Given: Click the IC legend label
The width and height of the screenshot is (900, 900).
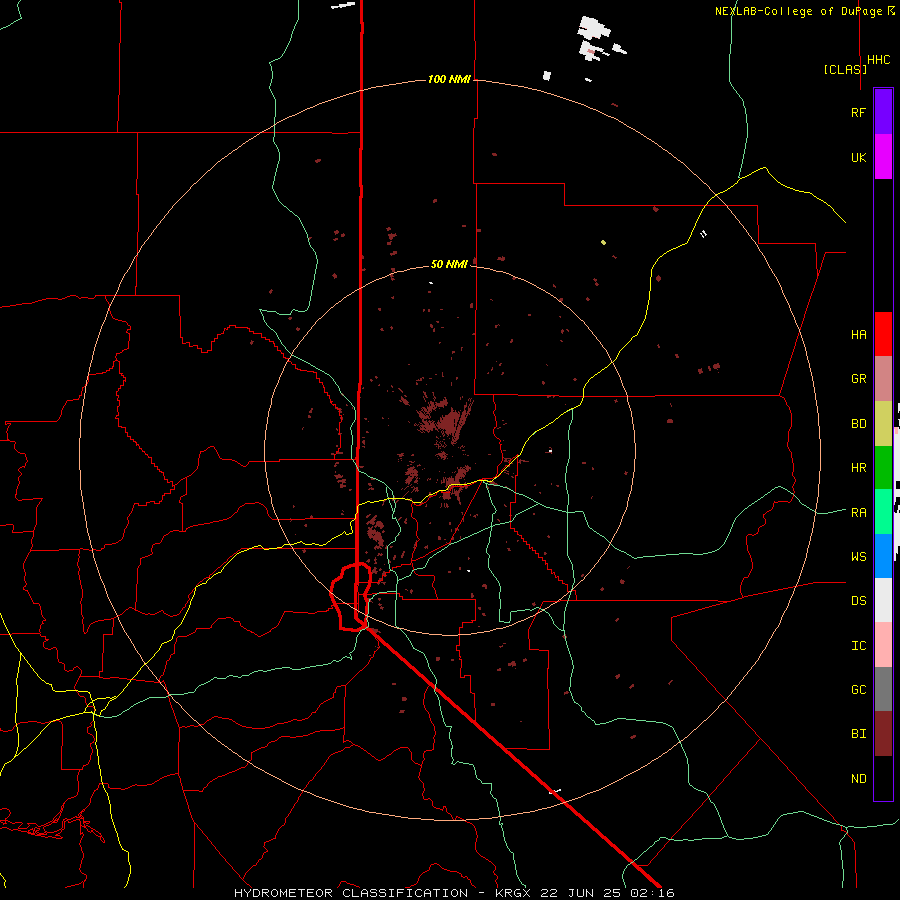Looking at the screenshot, I should [x=859, y=646].
